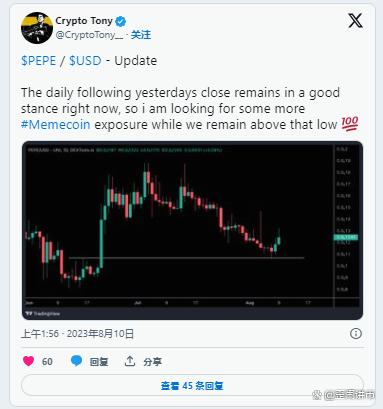Image resolution: width=383 pixels, height=409 pixels.
Task: Click the like count 60
Action: click(x=47, y=362)
